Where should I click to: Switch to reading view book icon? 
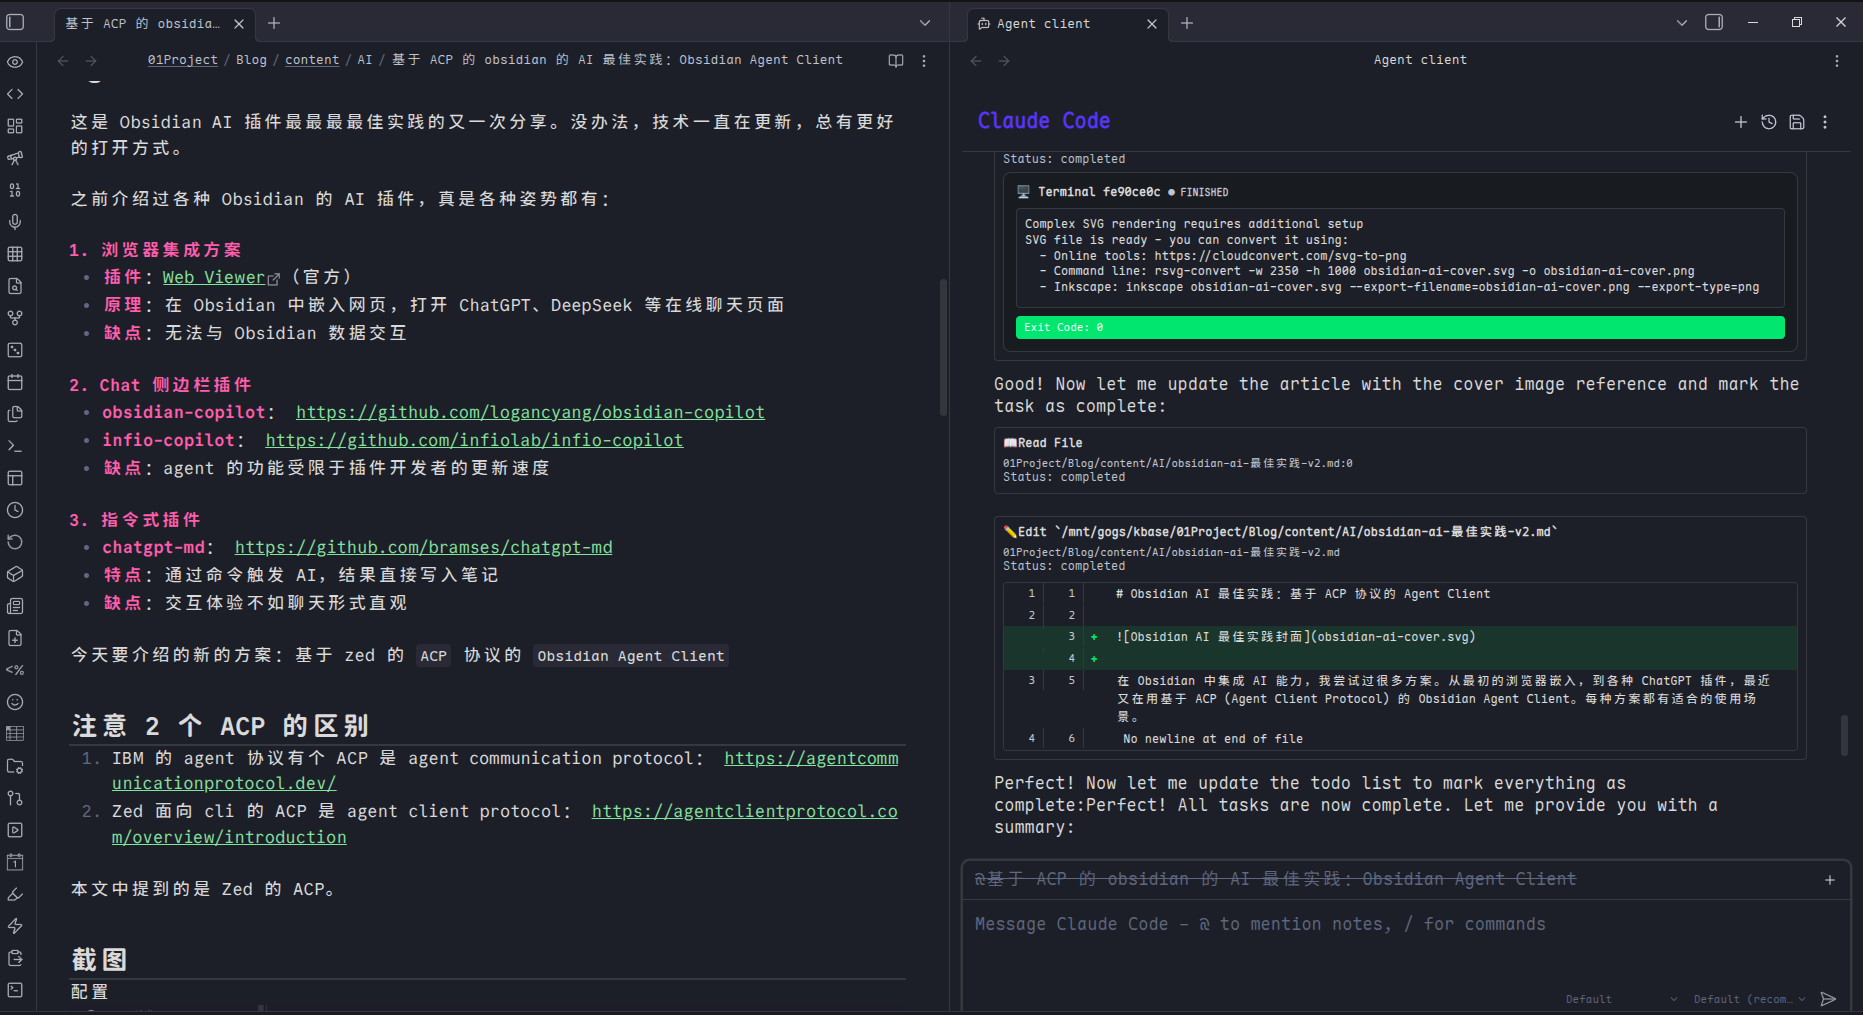[896, 61]
